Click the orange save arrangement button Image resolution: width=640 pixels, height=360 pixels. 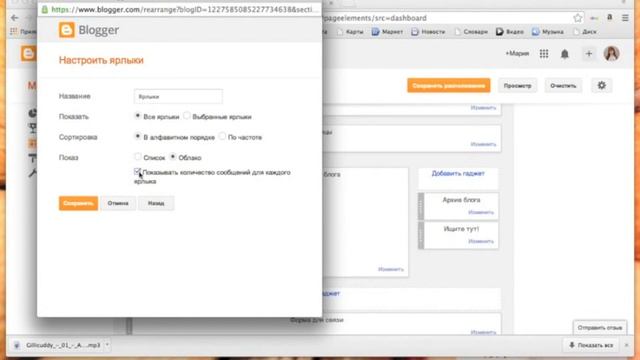pos(449,86)
